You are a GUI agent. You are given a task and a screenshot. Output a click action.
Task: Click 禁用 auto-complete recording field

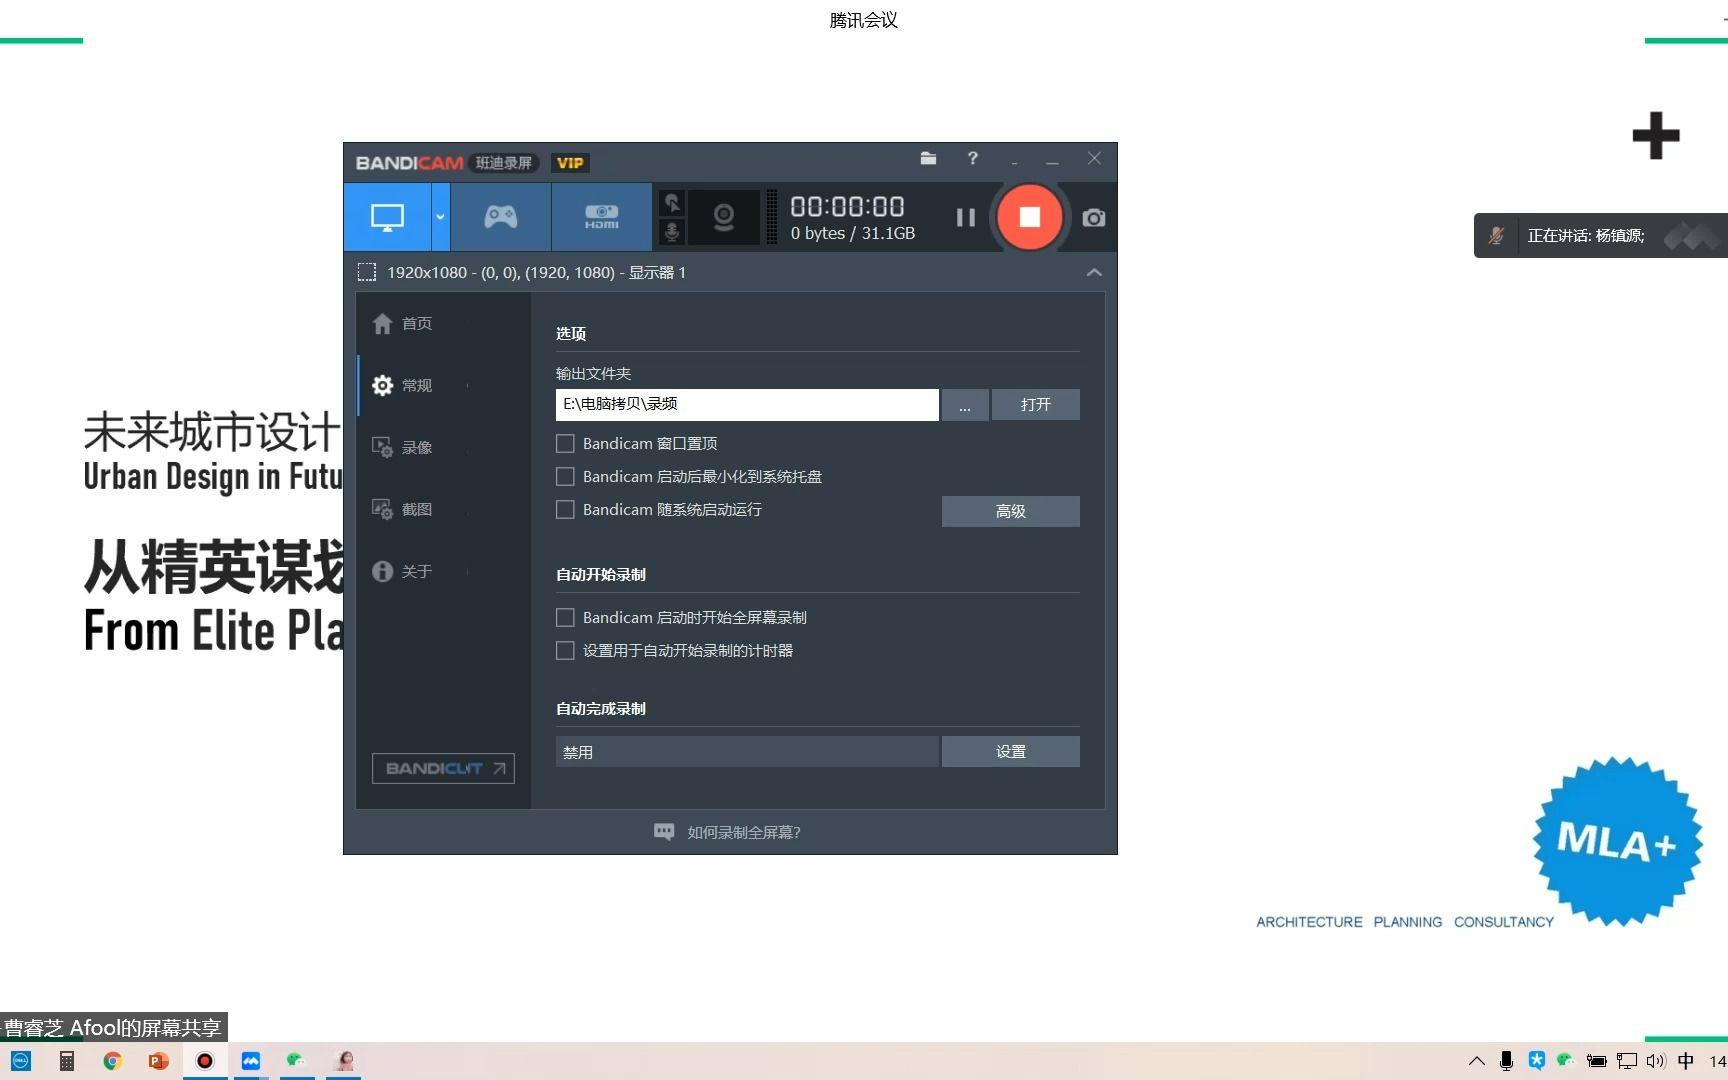pos(747,752)
